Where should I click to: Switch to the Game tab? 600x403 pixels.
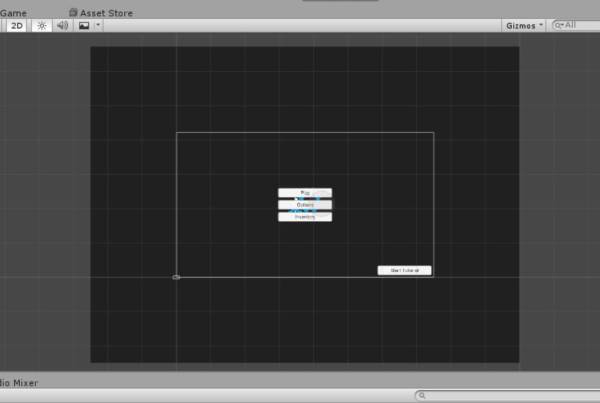click(14, 13)
